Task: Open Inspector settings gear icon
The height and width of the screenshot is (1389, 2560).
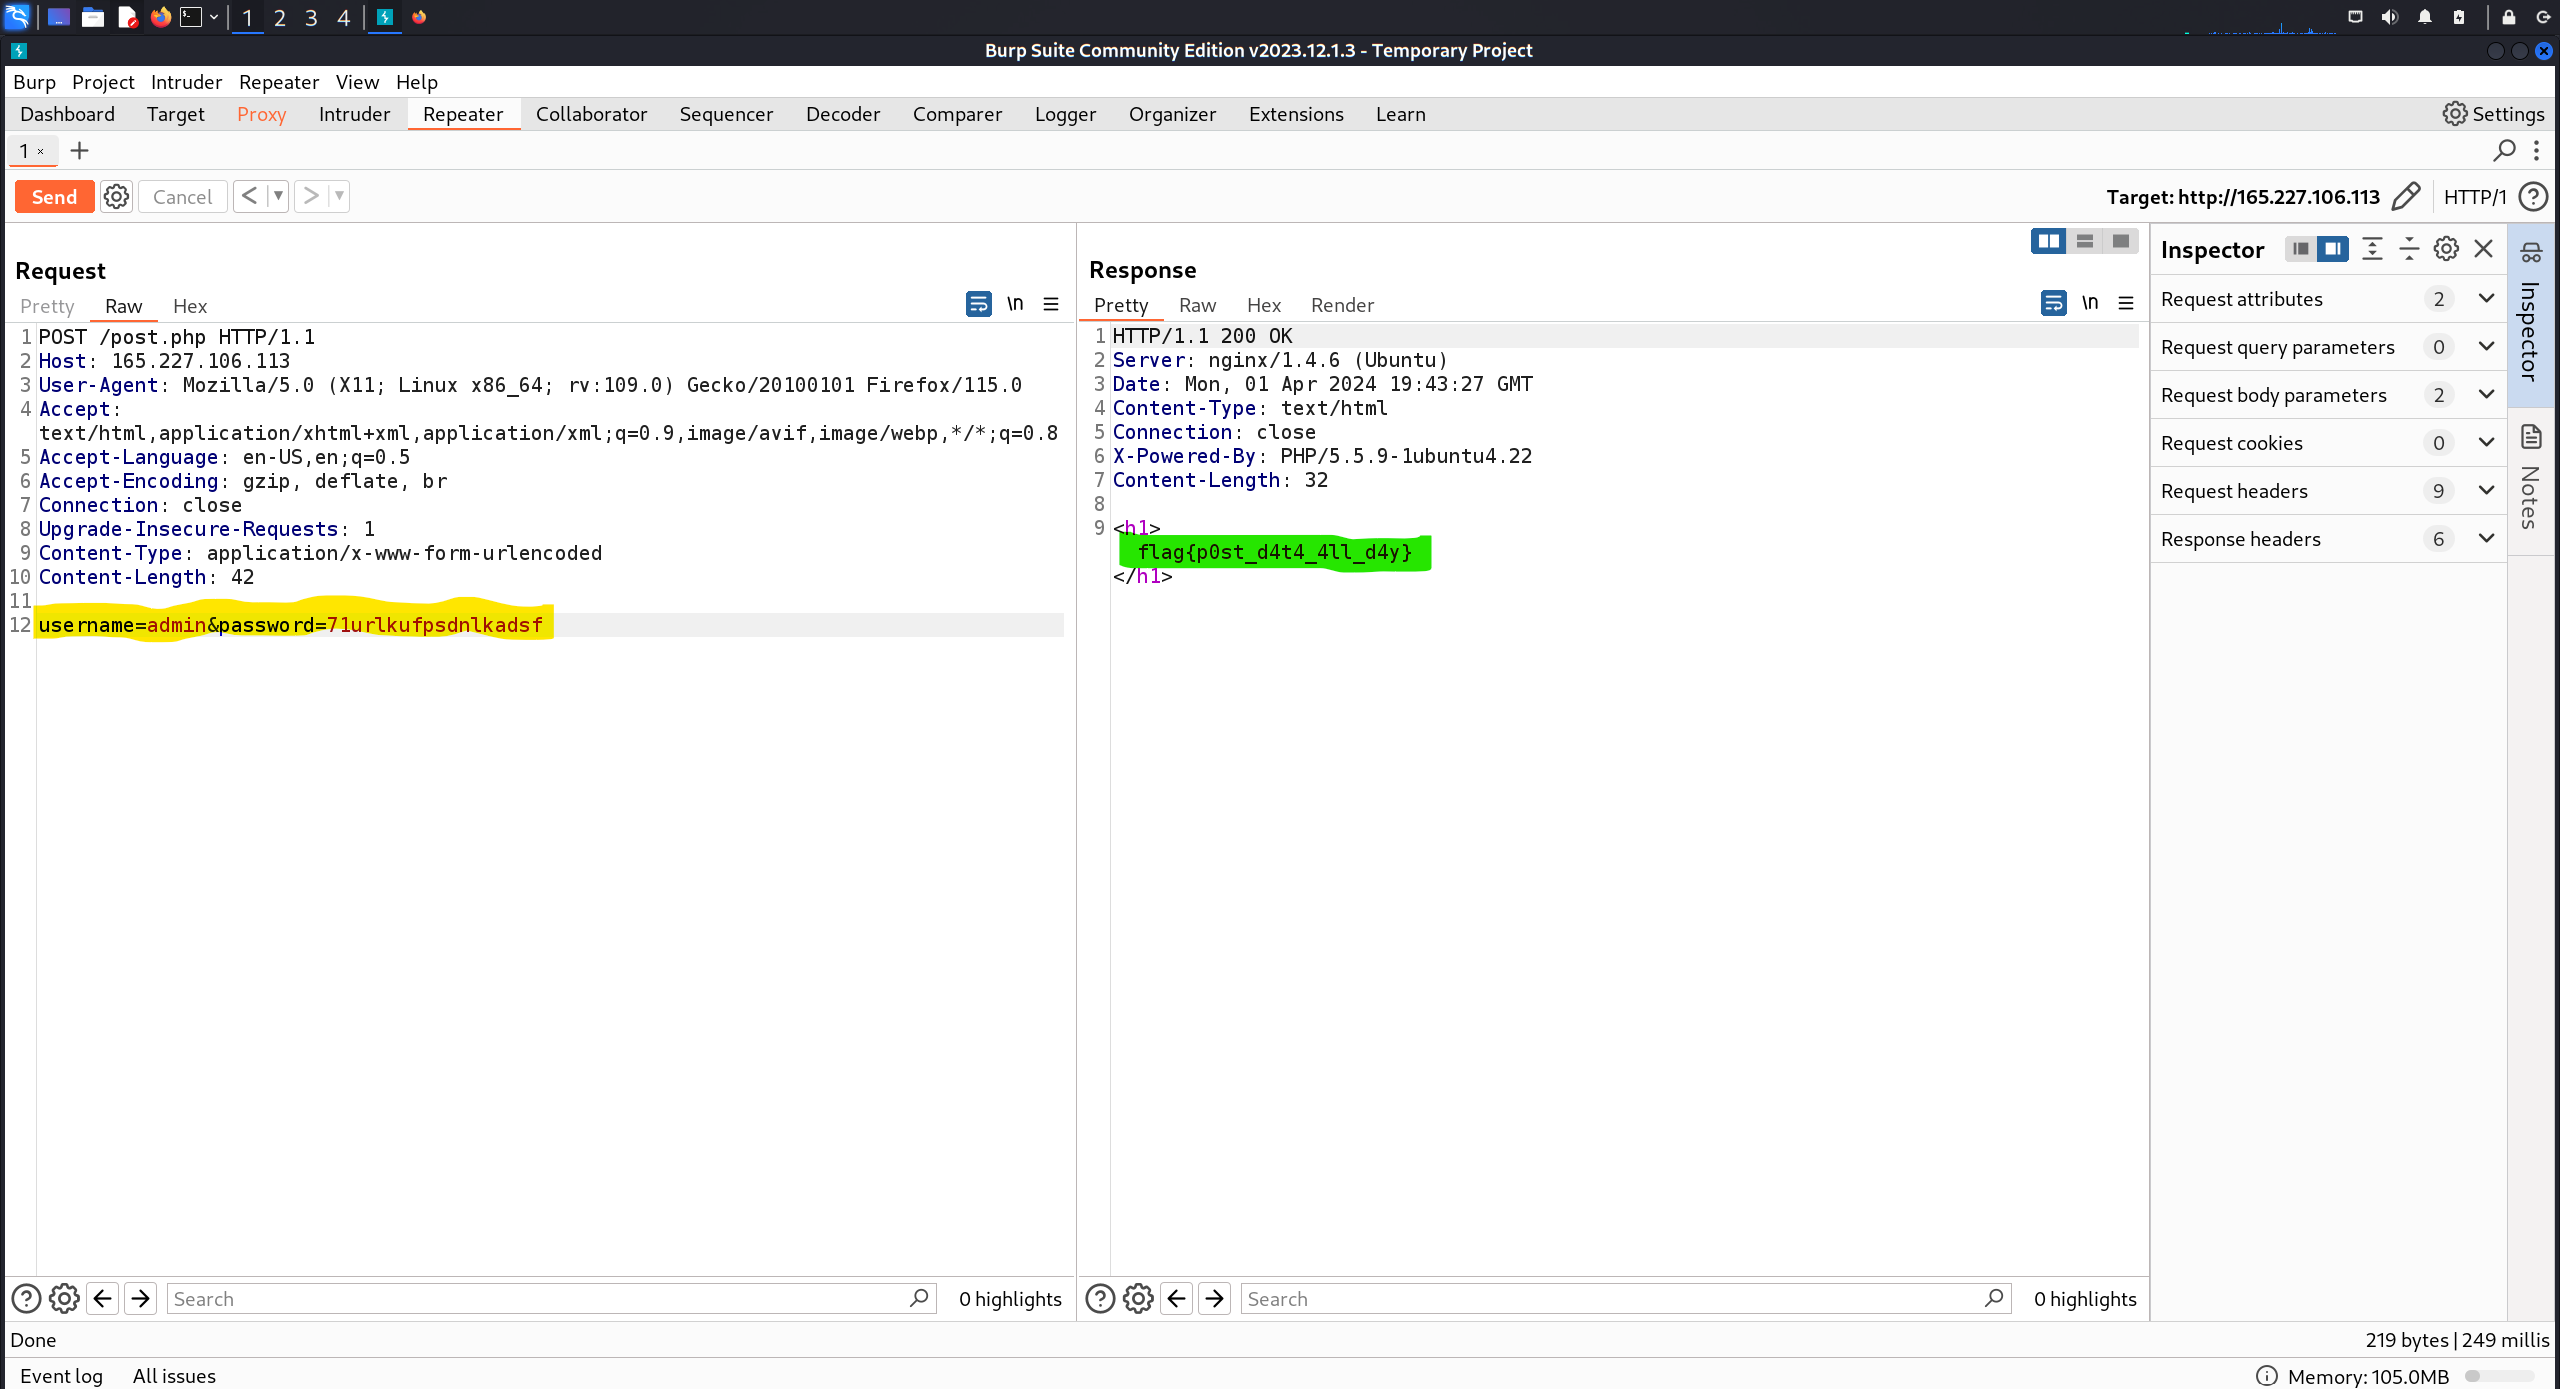Action: 2445,249
